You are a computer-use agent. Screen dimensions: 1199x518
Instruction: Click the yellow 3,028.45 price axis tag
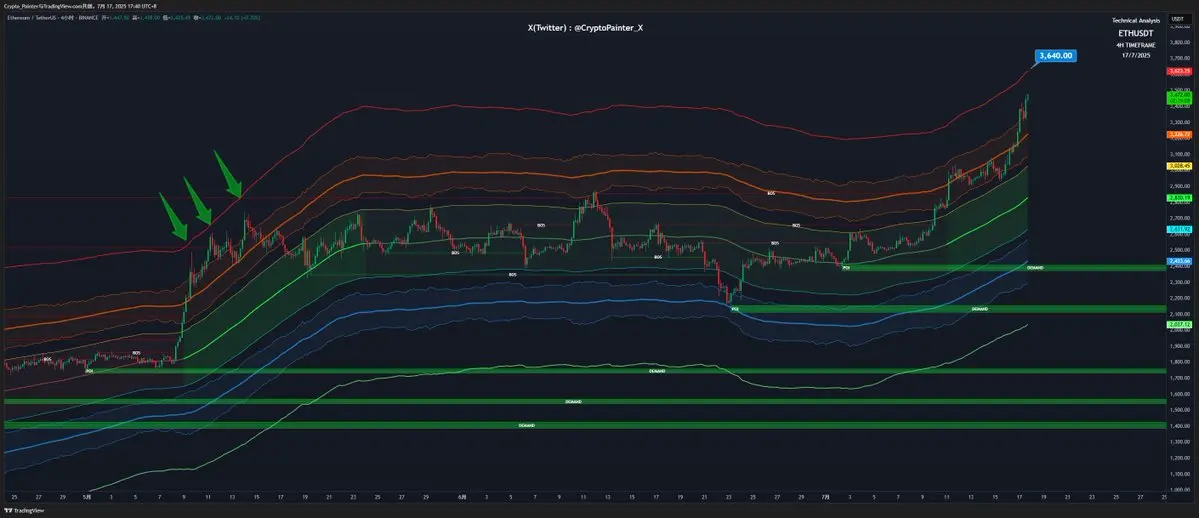[1178, 166]
